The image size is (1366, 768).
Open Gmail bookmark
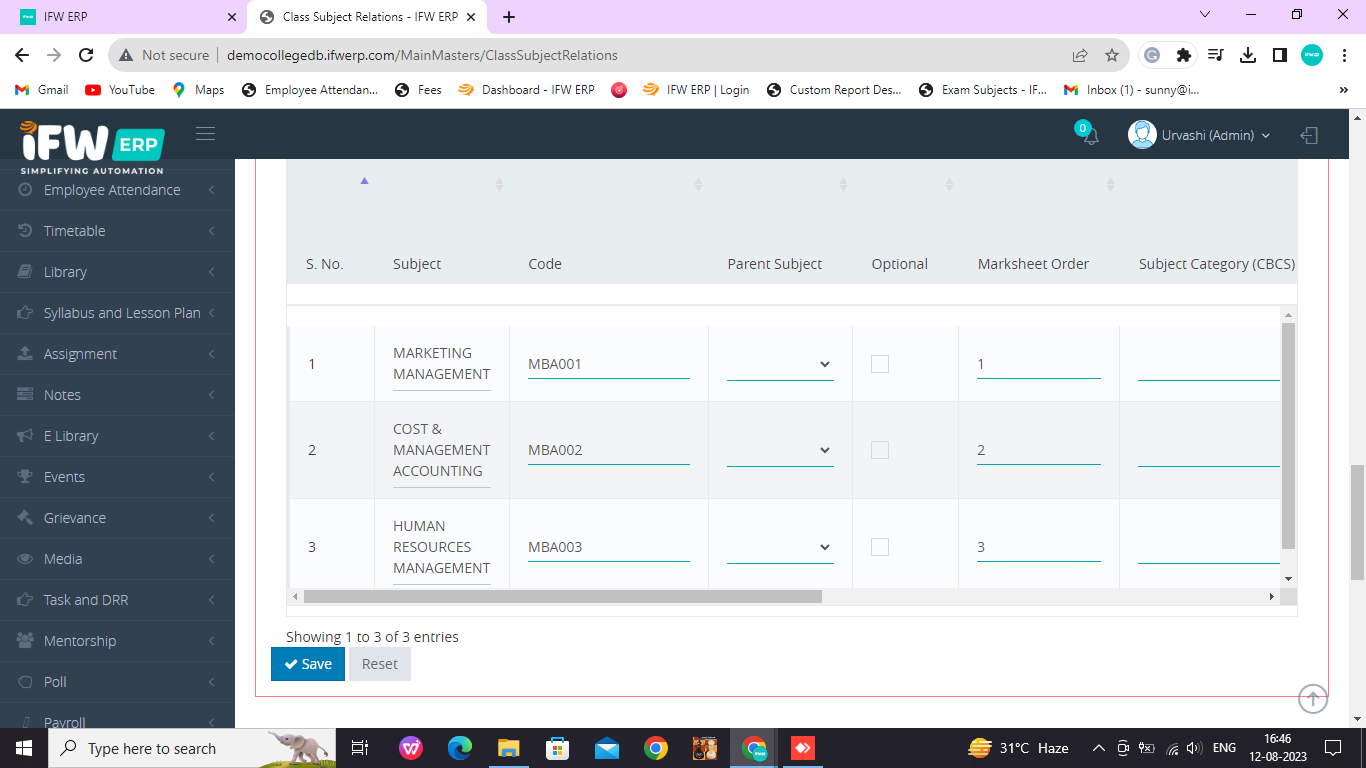pos(42,90)
